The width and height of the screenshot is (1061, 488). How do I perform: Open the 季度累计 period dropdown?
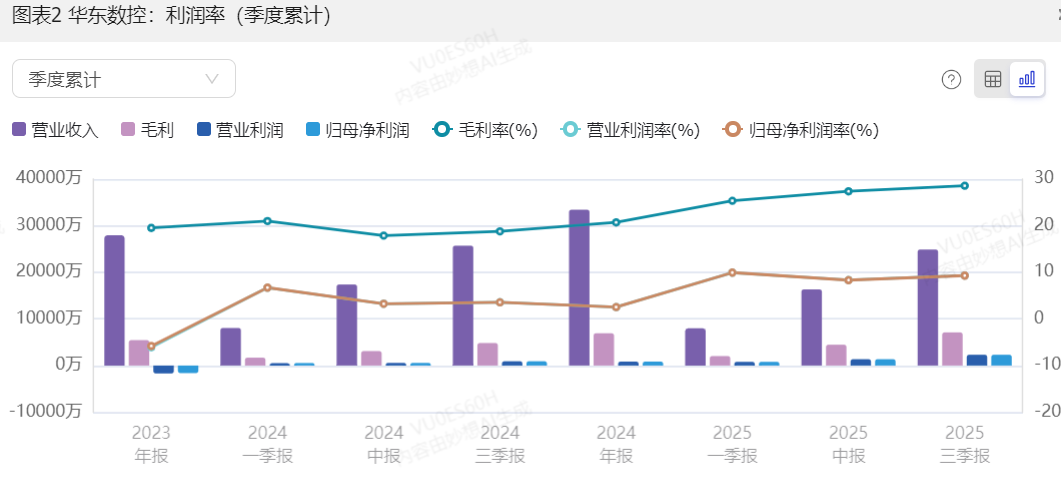(124, 79)
